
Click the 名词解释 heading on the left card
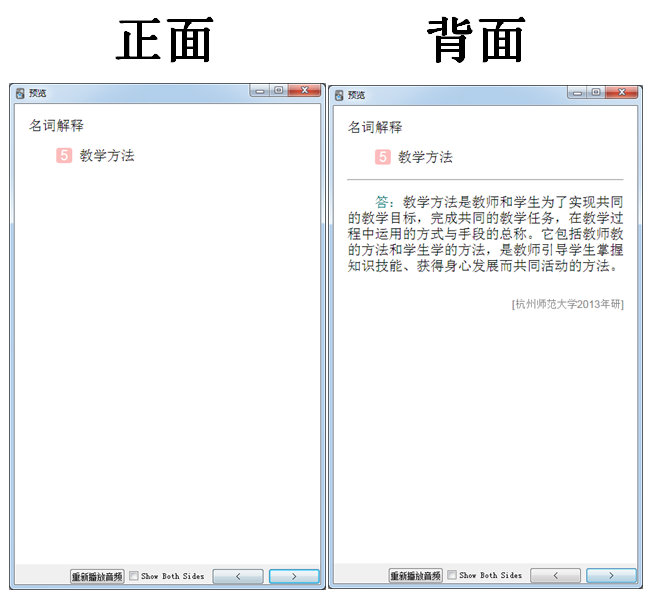(x=56, y=125)
